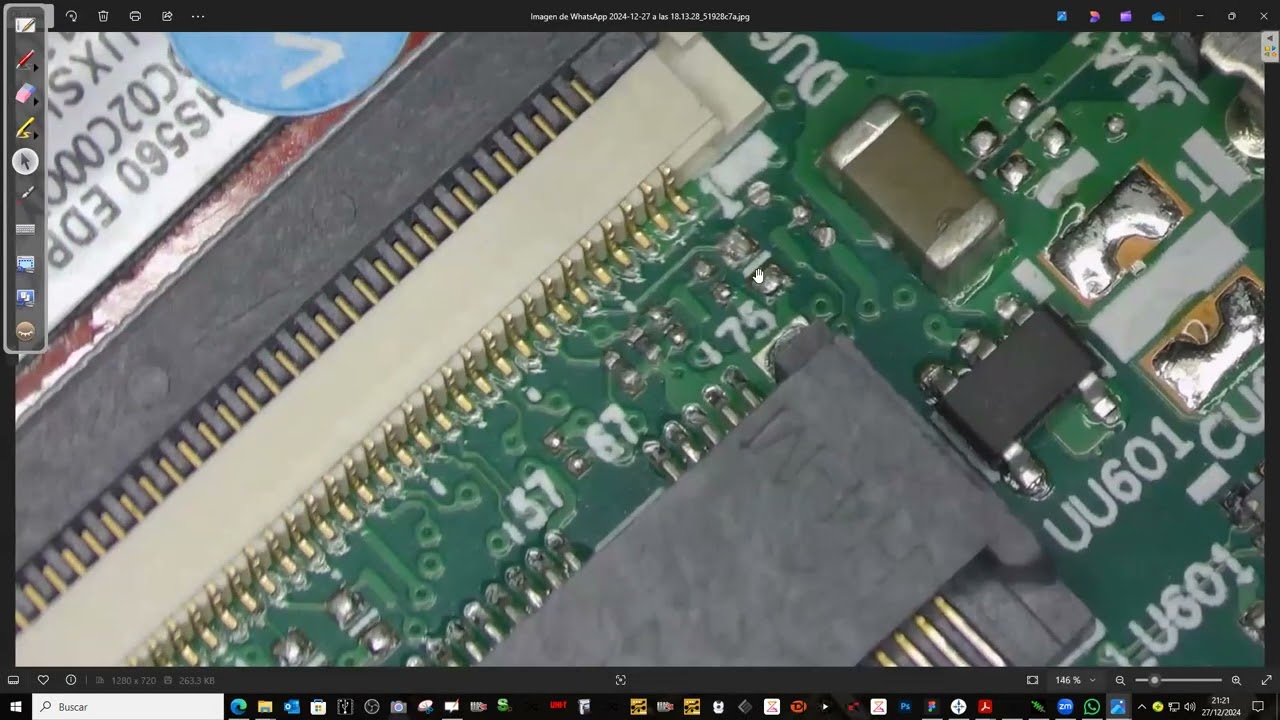Screen dimensions: 1280x720
Task: Toggle the filmstrip view icon
Action: point(15,680)
